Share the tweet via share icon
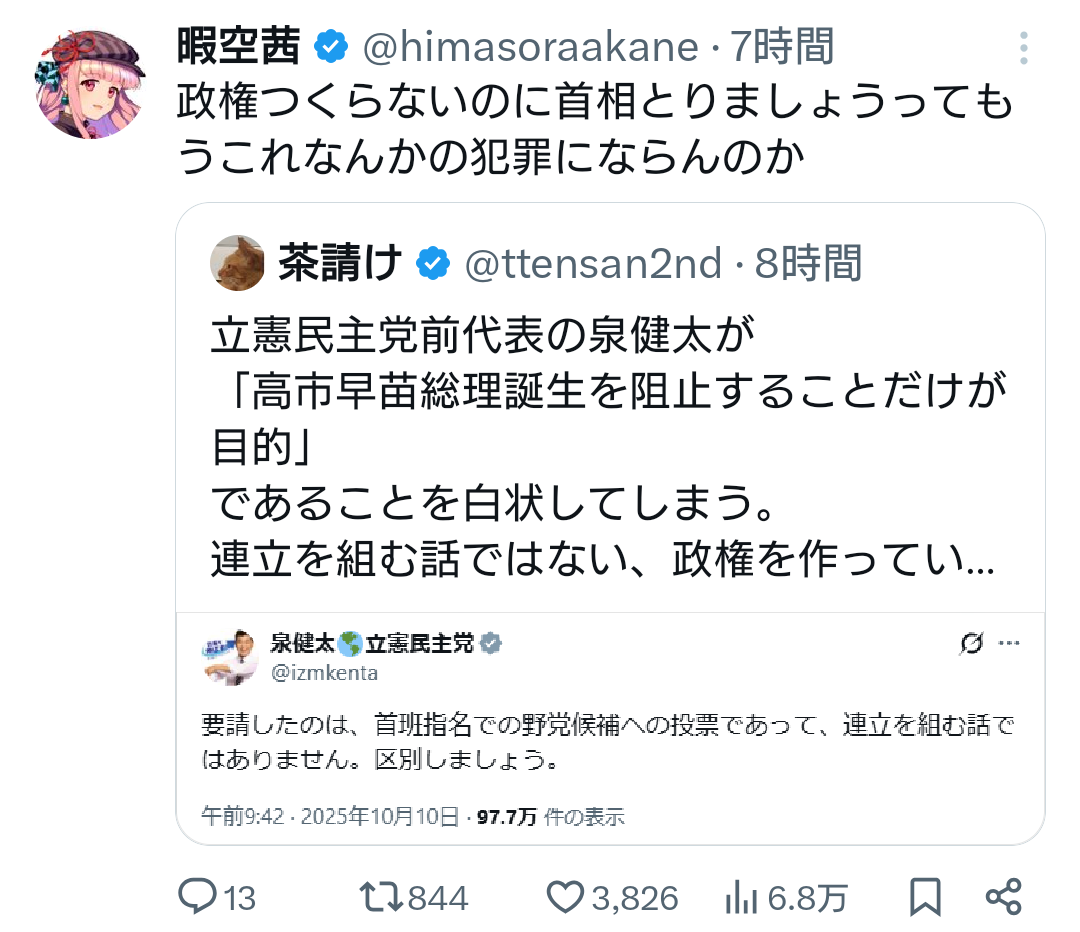This screenshot has height=932, width=1080. [x=1003, y=897]
